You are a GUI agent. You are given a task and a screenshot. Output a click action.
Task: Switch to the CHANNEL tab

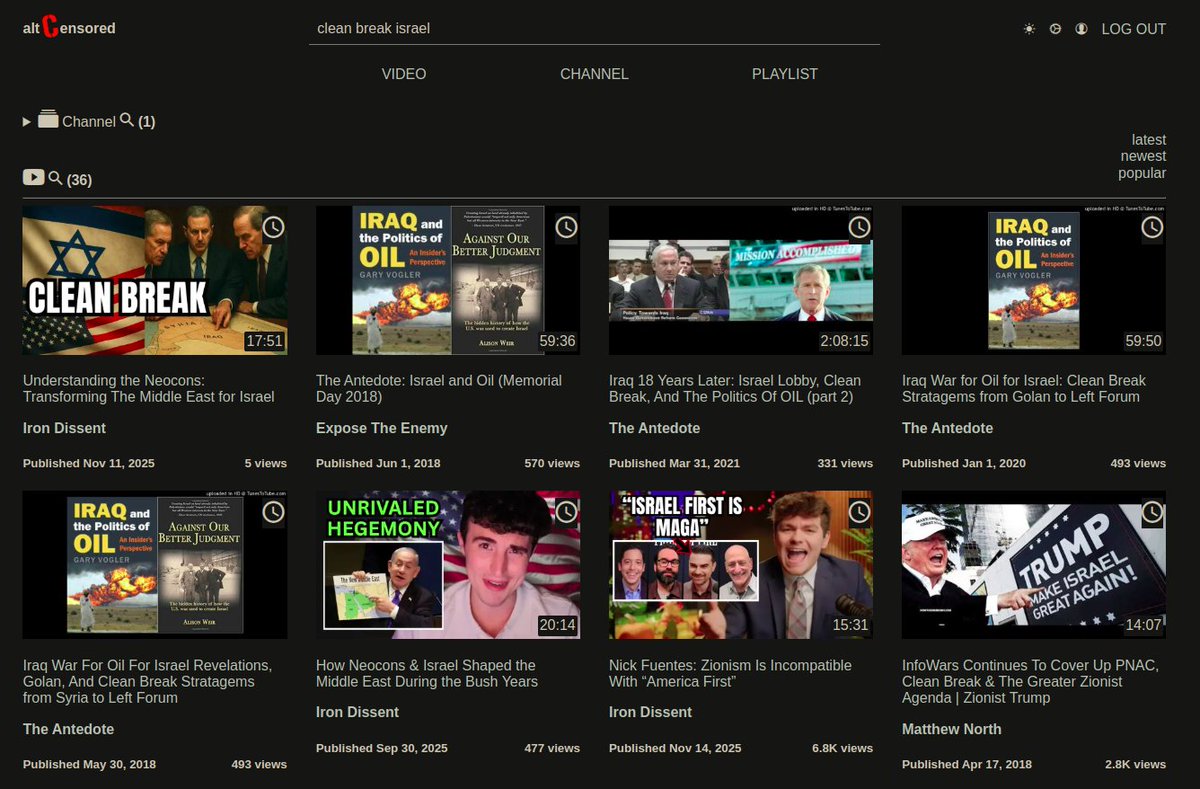594,74
